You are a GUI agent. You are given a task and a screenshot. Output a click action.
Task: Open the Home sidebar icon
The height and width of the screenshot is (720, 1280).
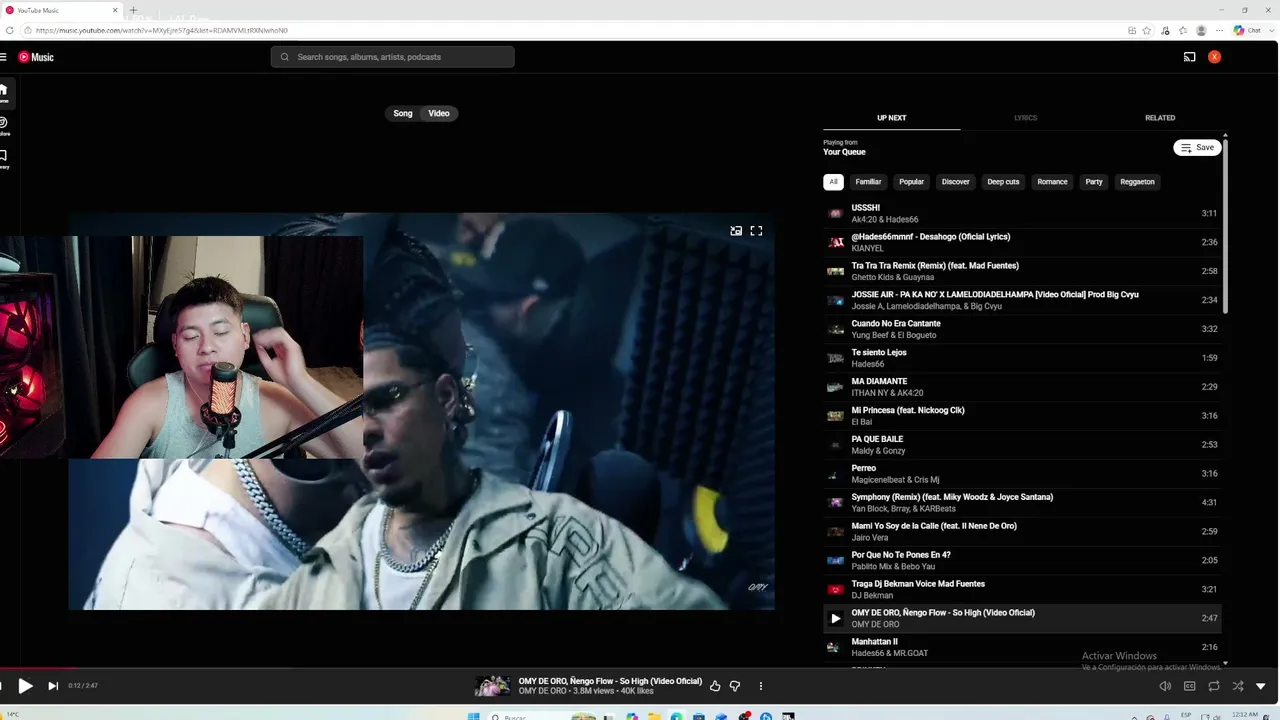3,93
